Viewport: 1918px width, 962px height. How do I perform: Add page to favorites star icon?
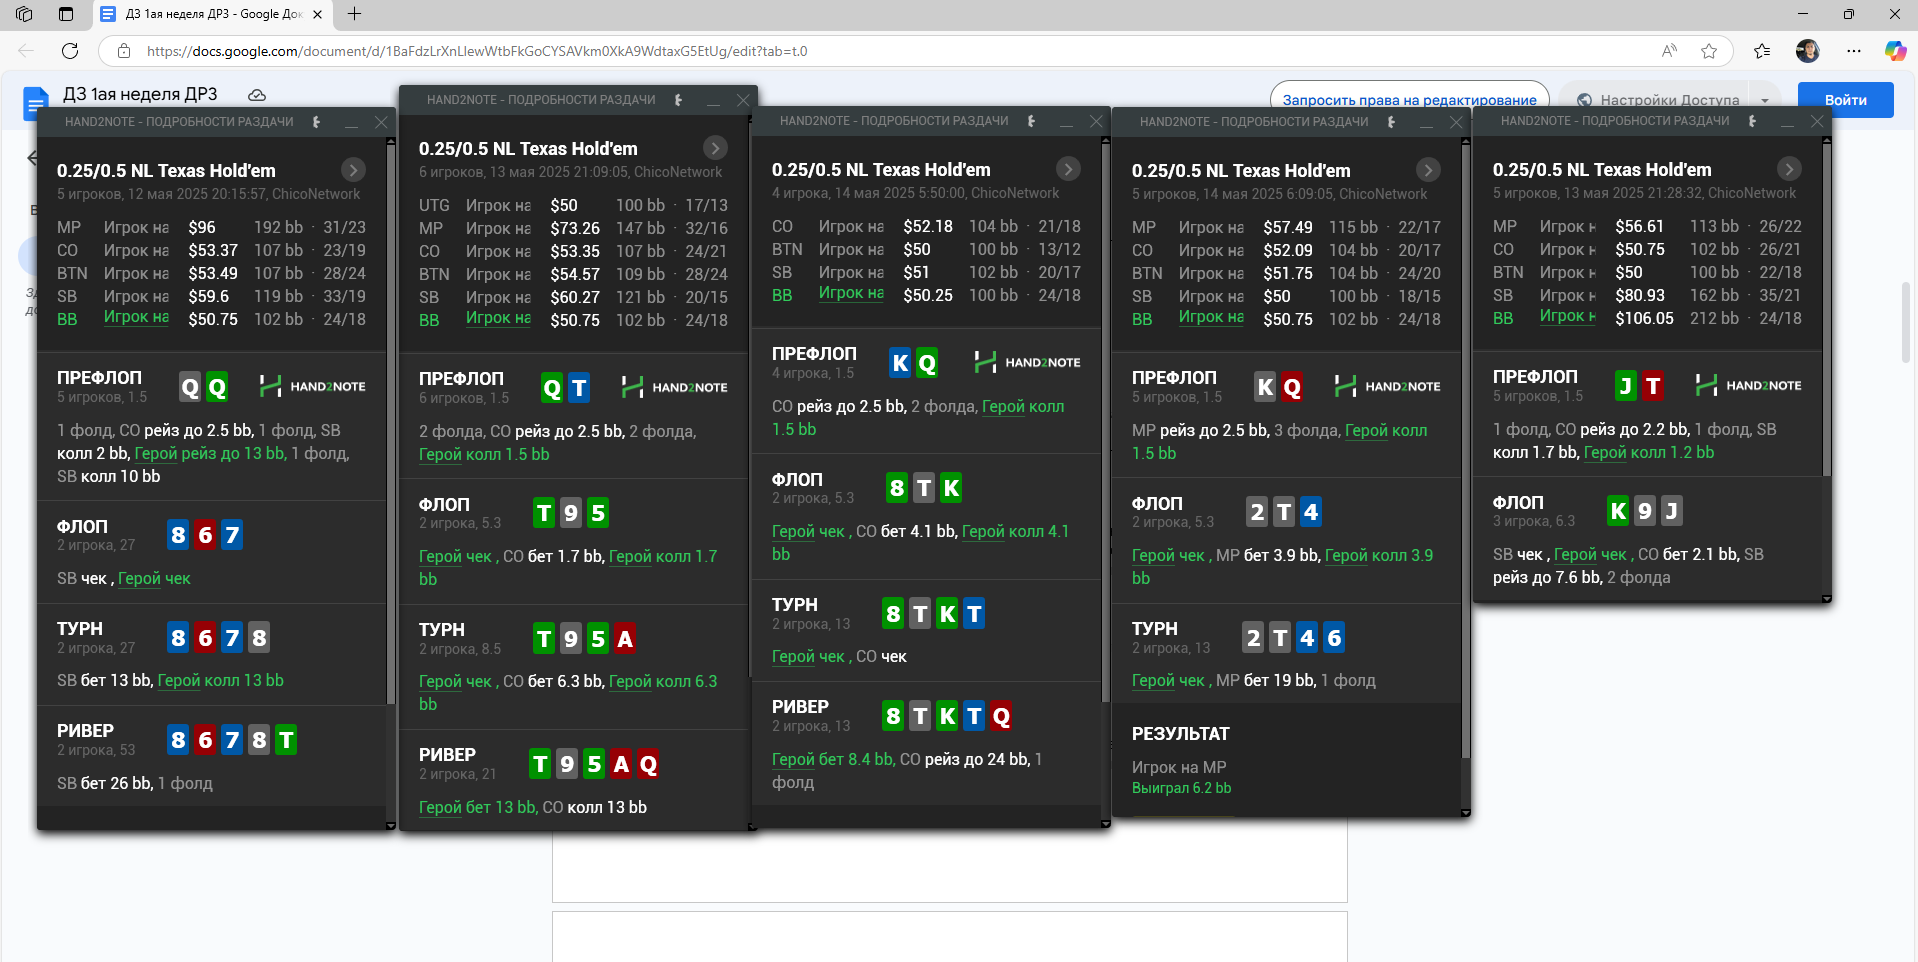[x=1709, y=51]
